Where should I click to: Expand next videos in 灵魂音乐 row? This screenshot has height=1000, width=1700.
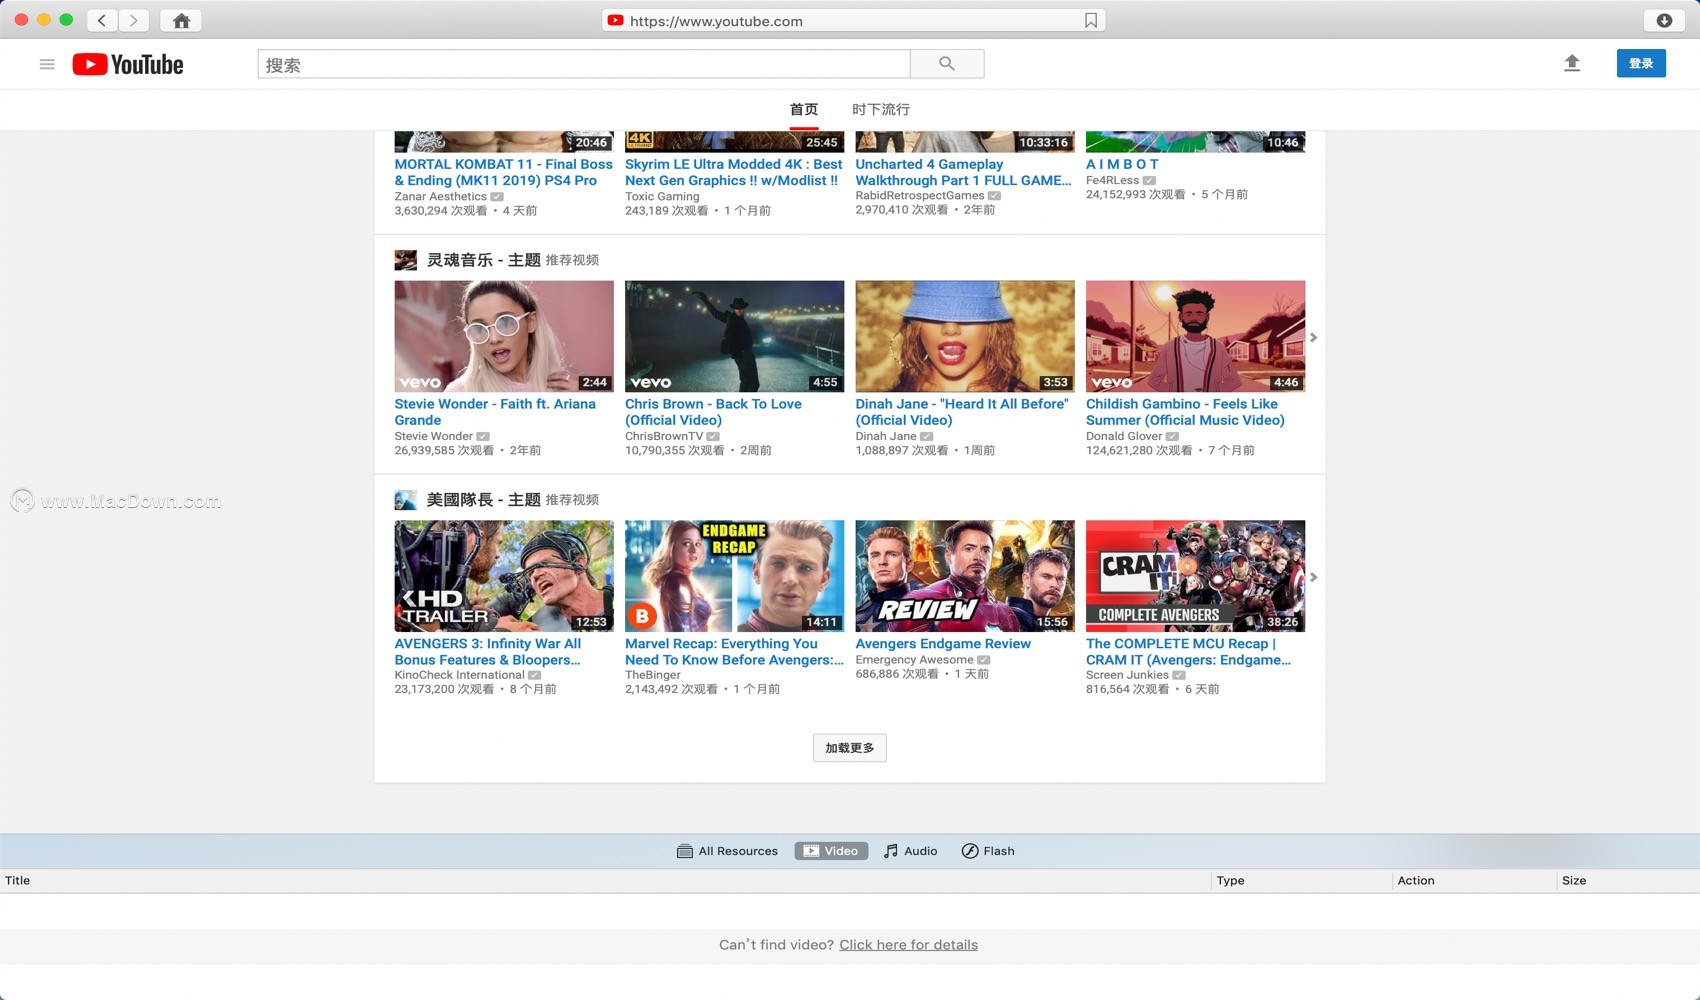click(1314, 338)
